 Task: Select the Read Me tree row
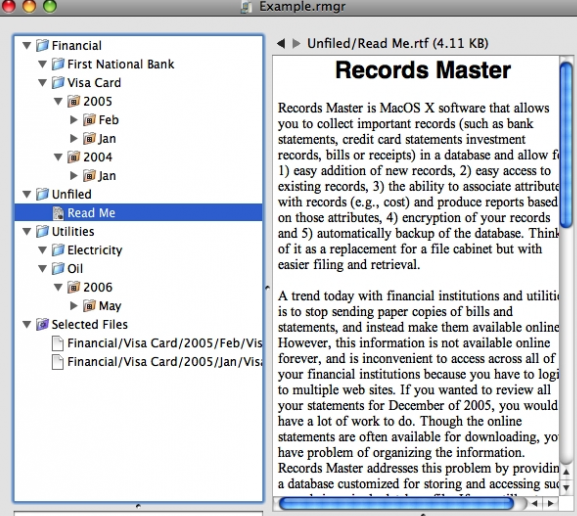(138, 213)
